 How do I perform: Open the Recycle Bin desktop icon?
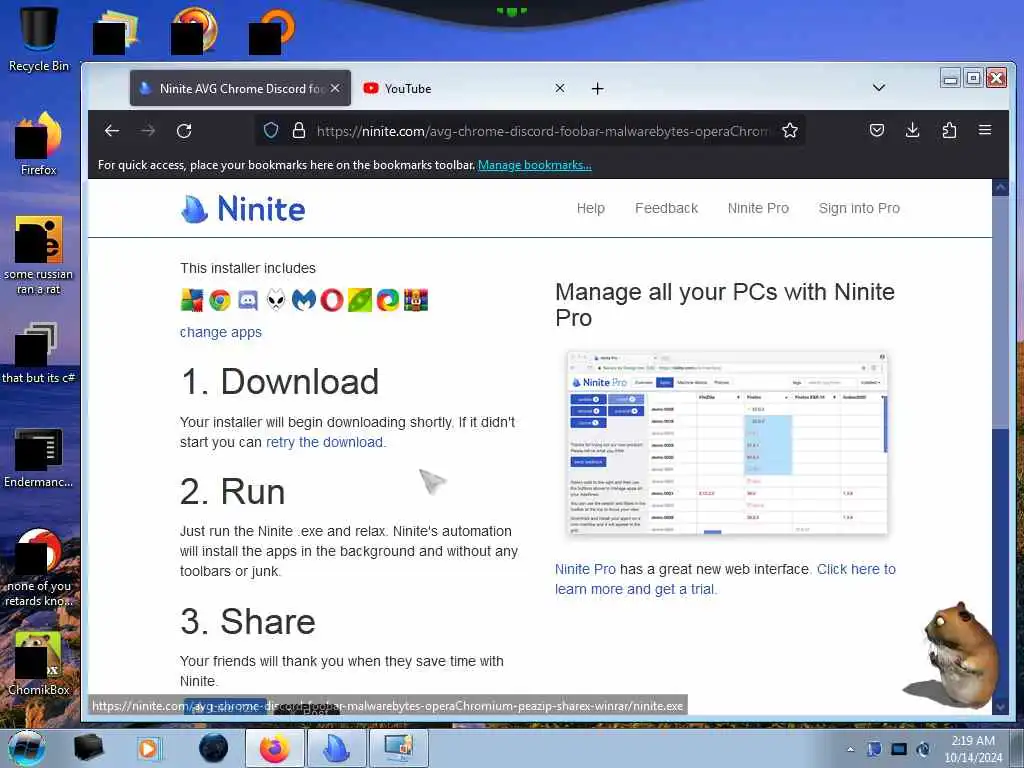[x=39, y=38]
